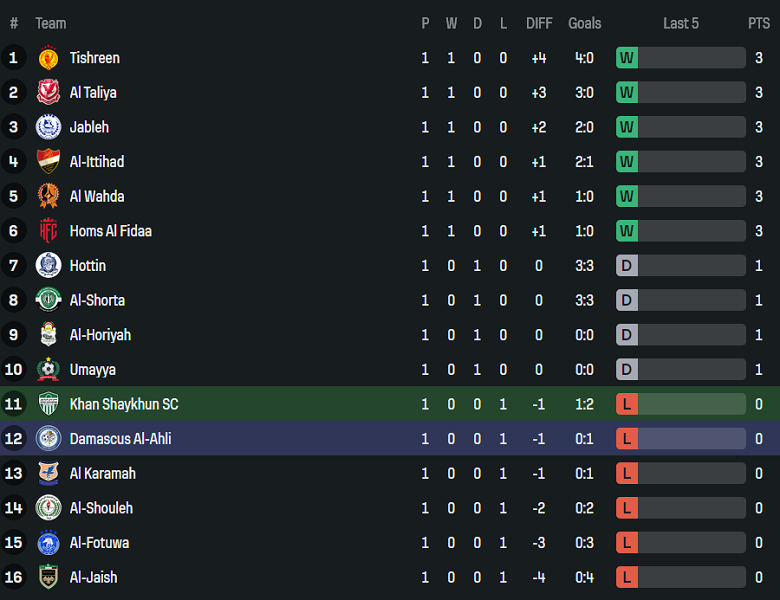This screenshot has width=780, height=600.
Task: Click the Al-Shorta green badge
Action: [48, 300]
